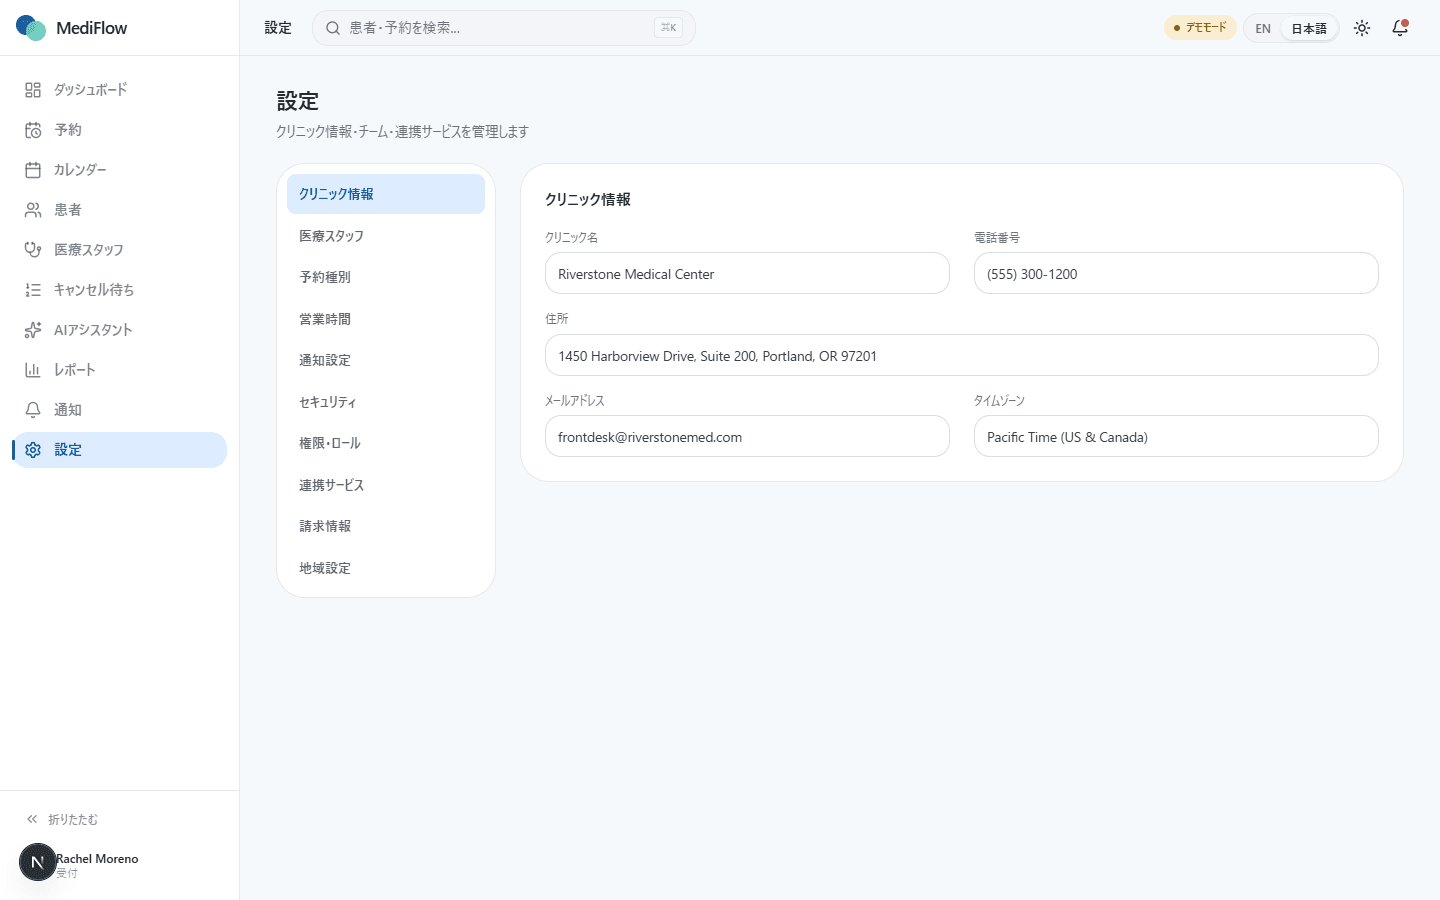The height and width of the screenshot is (900, 1440).
Task: Click the タイムゾーン field
Action: pyautogui.click(x=1176, y=436)
